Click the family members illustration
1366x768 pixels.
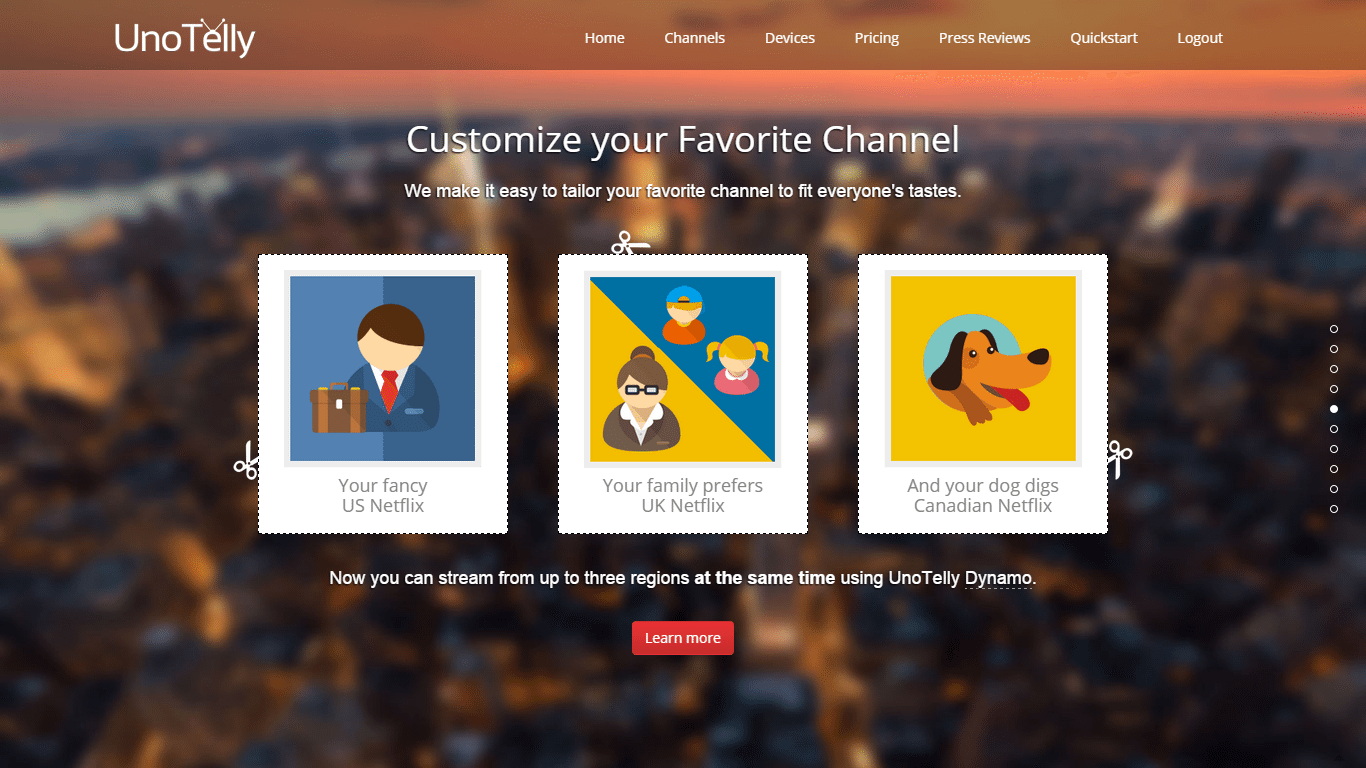(682, 368)
